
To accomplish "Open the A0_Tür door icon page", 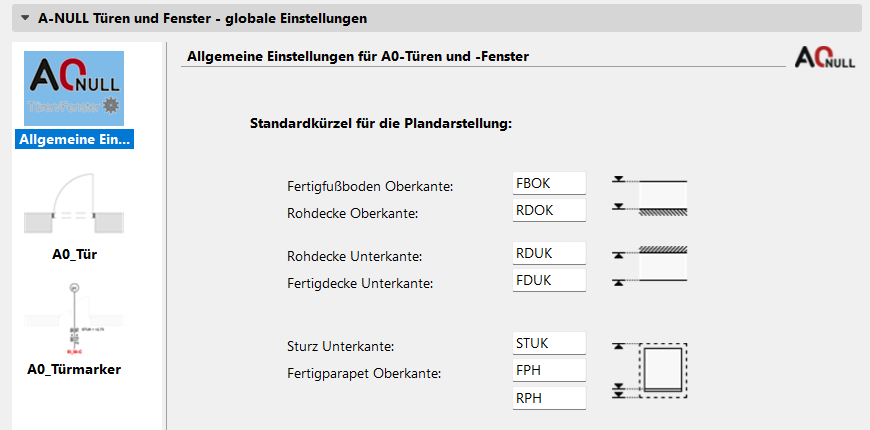I will pos(74,203).
